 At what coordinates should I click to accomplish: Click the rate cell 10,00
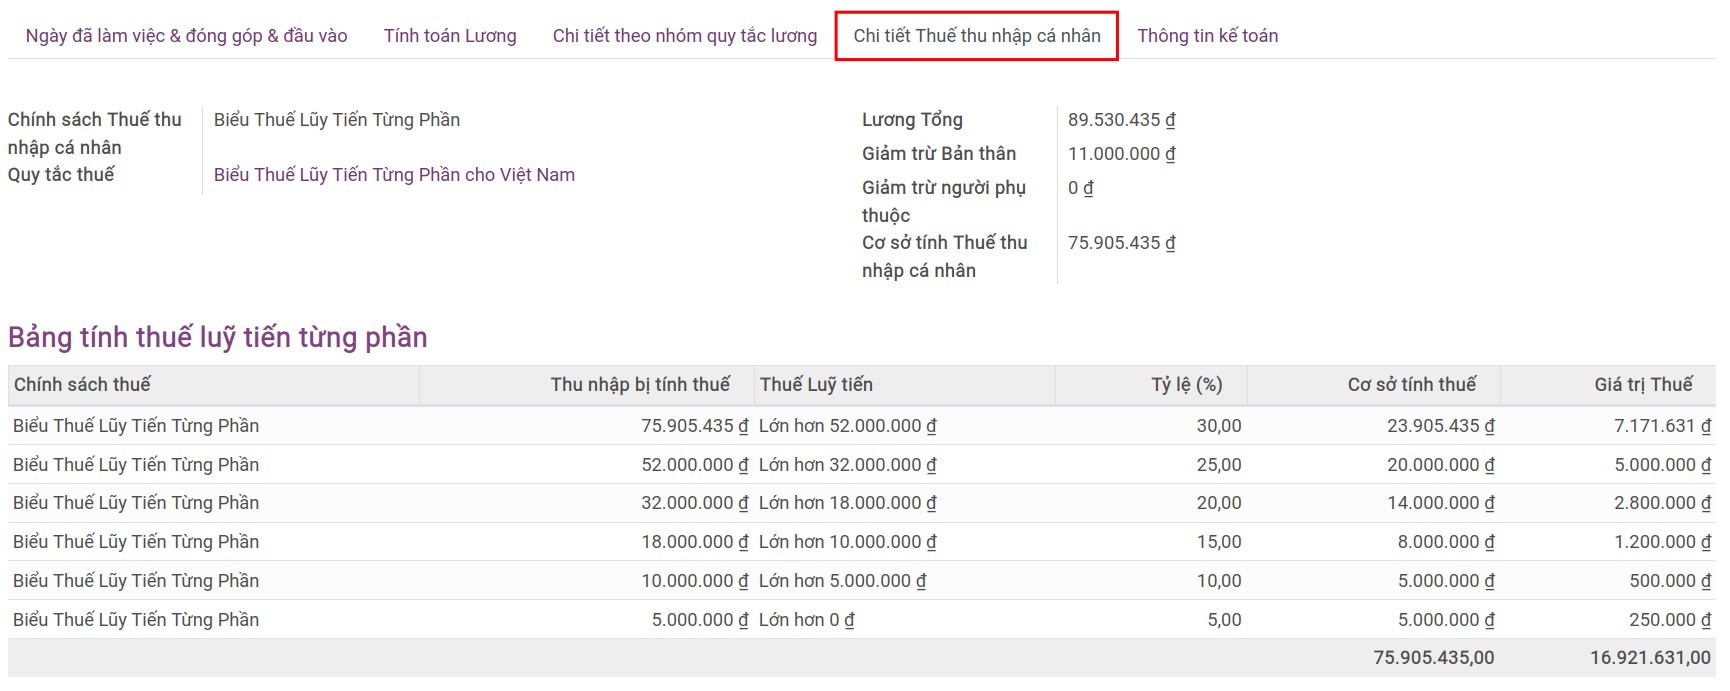coord(1219,581)
